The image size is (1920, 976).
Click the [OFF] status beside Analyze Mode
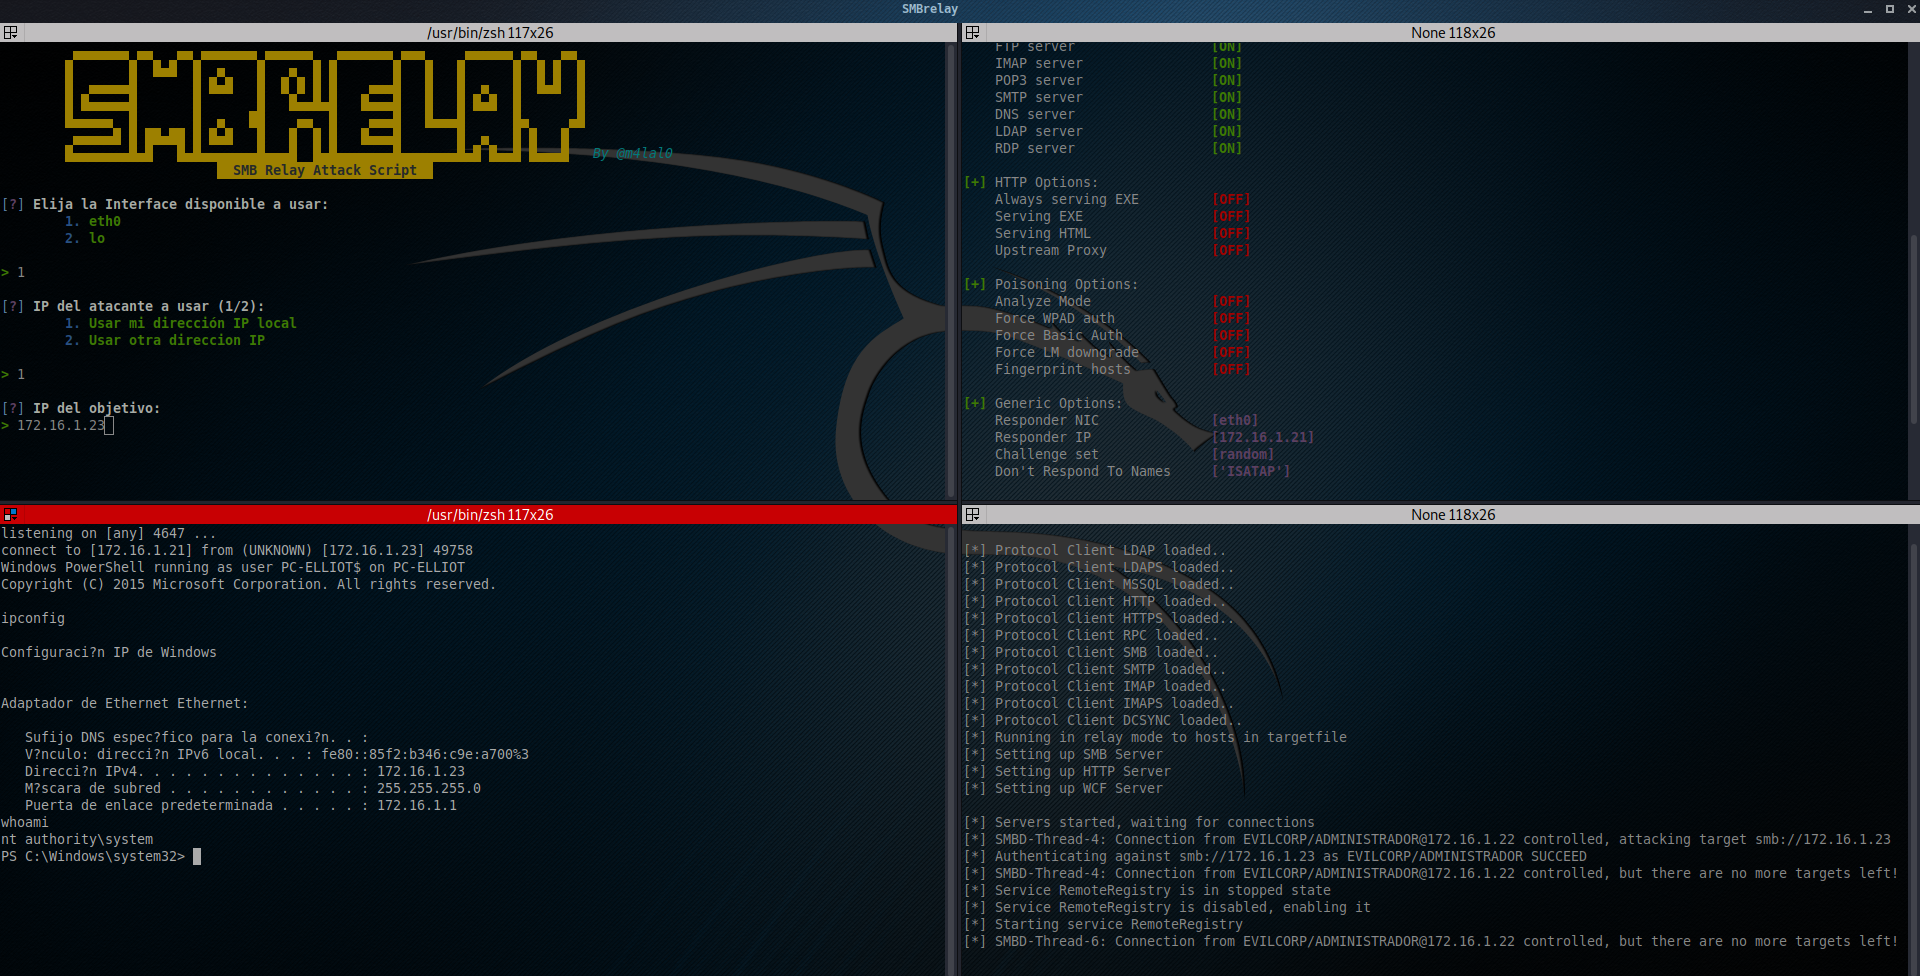coord(1231,302)
